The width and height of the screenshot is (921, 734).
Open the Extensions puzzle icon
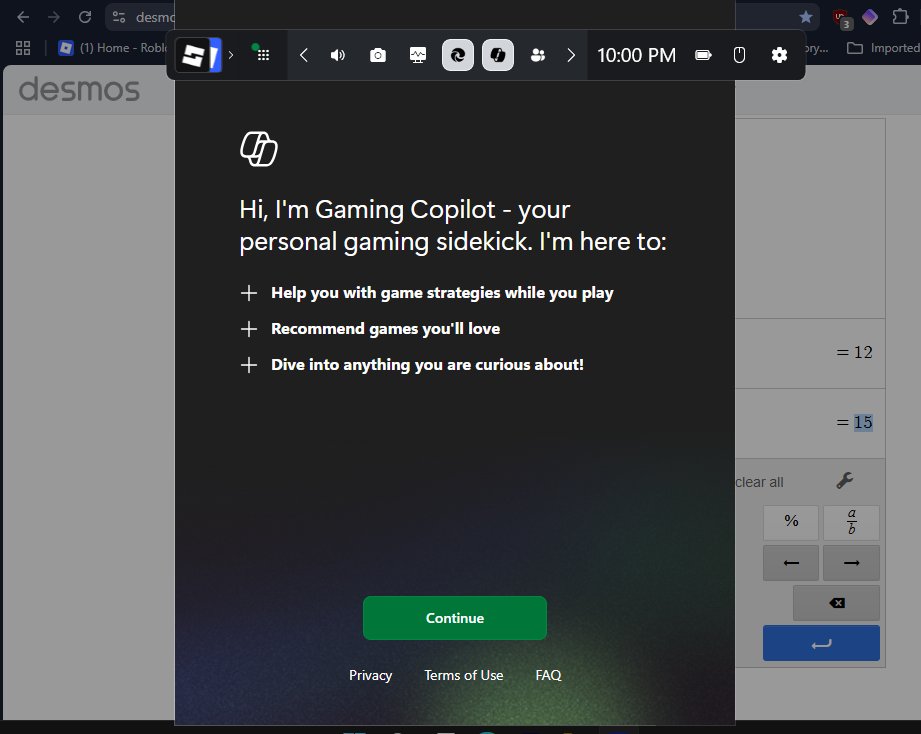coord(900,17)
